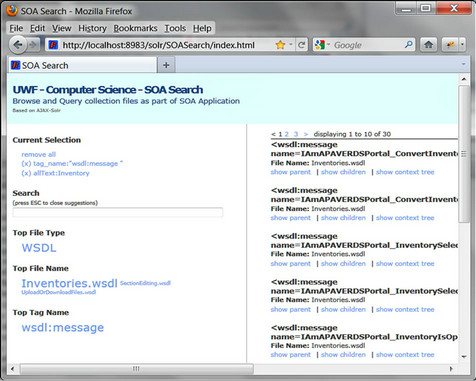476x381 pixels.
Task: Maximize the Firefox window
Action: tap(426, 8)
